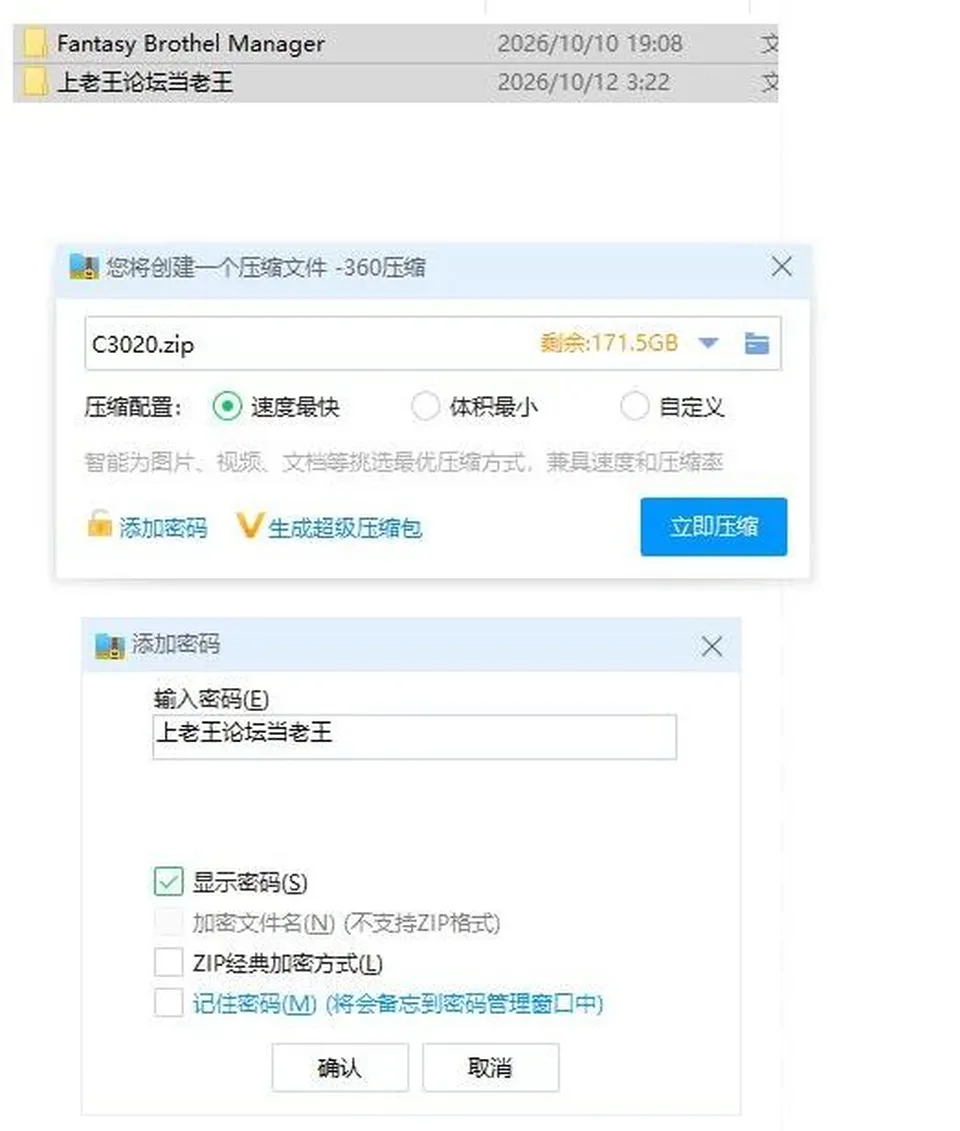Click the 上老王论坛当老王 folder icon in file list

point(35,82)
